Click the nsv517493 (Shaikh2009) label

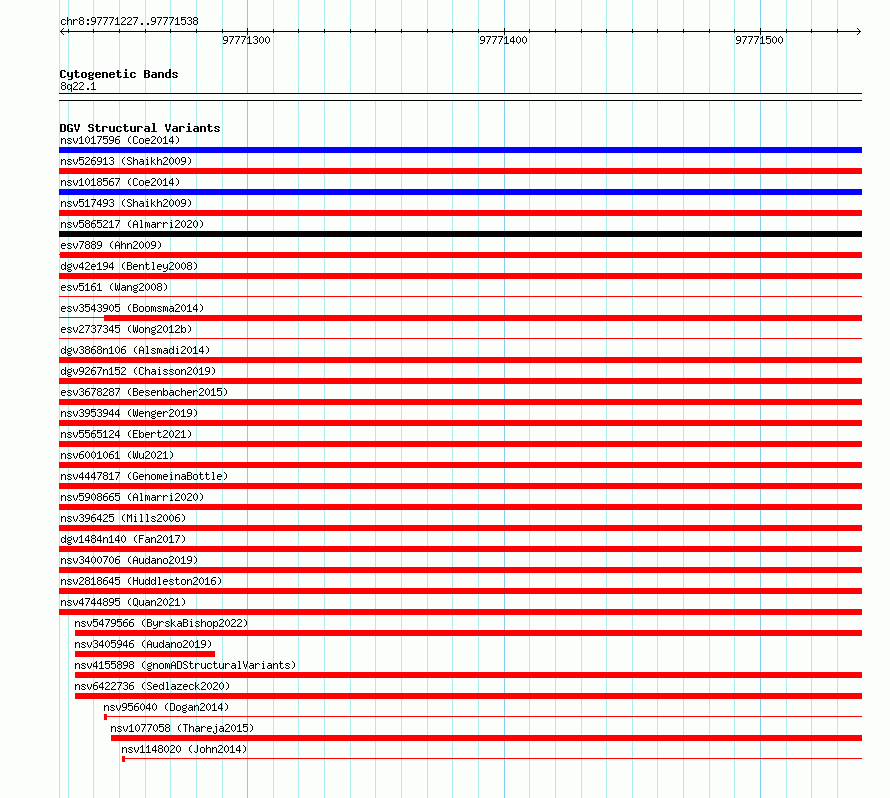[126, 203]
